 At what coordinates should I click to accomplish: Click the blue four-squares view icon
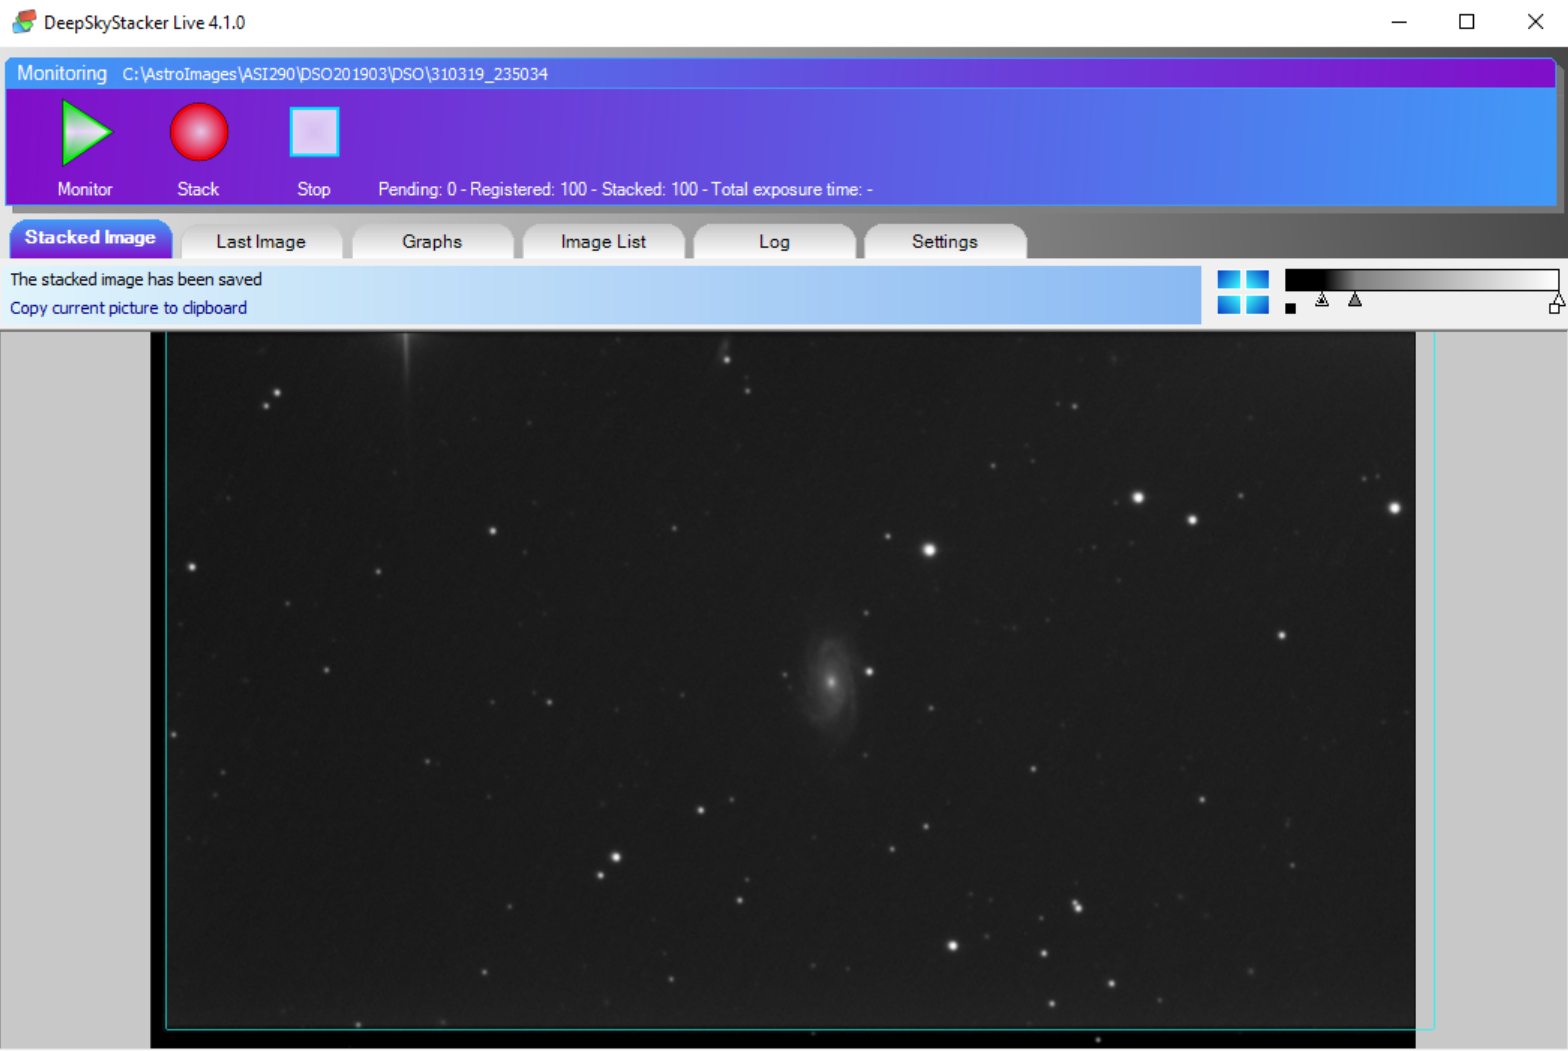(x=1242, y=292)
